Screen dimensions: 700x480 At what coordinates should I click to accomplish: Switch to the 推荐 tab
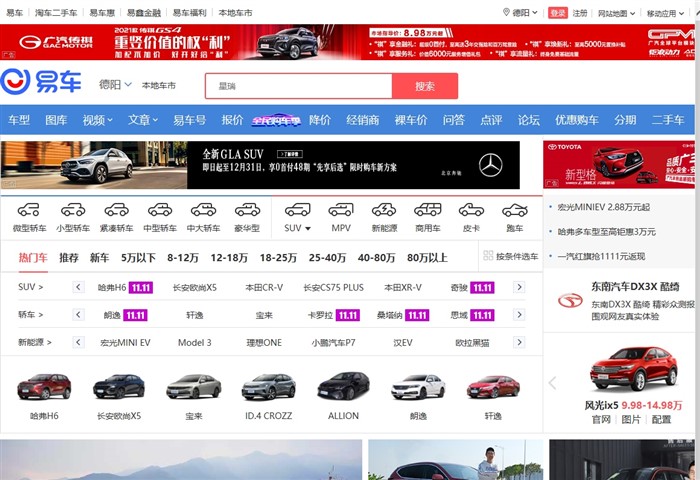[69, 258]
